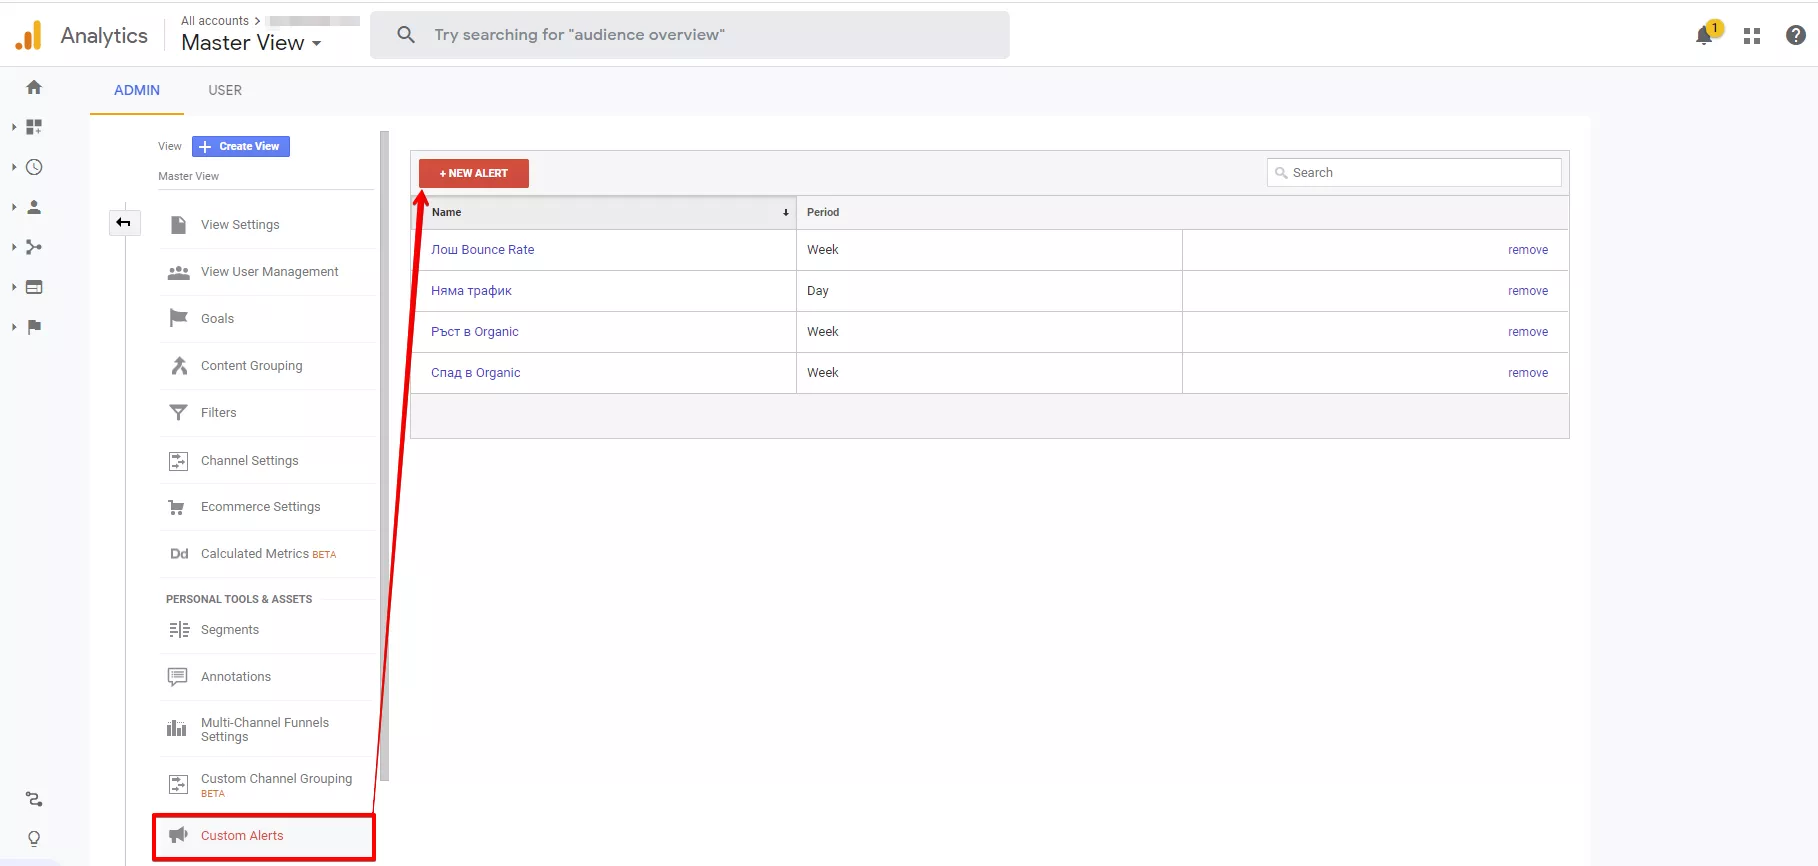The width and height of the screenshot is (1818, 866).
Task: Click the Content Grouping icon
Action: pyautogui.click(x=179, y=366)
